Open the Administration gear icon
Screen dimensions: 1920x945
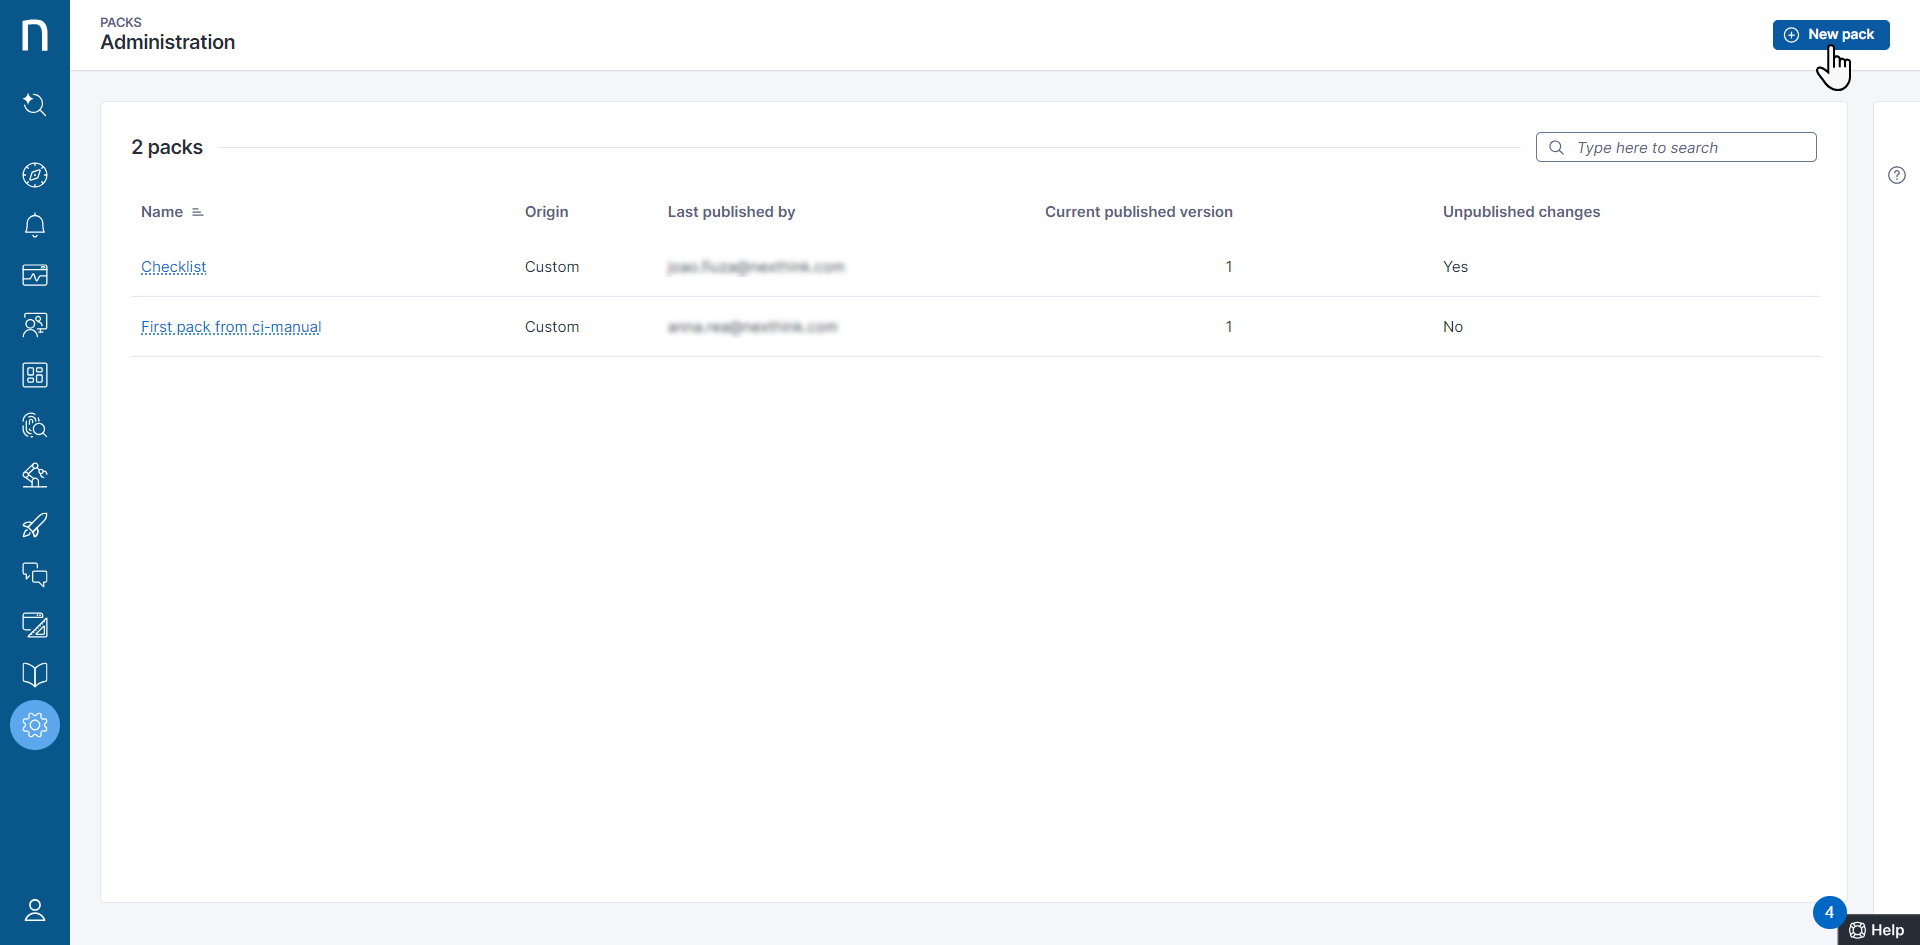(x=35, y=725)
